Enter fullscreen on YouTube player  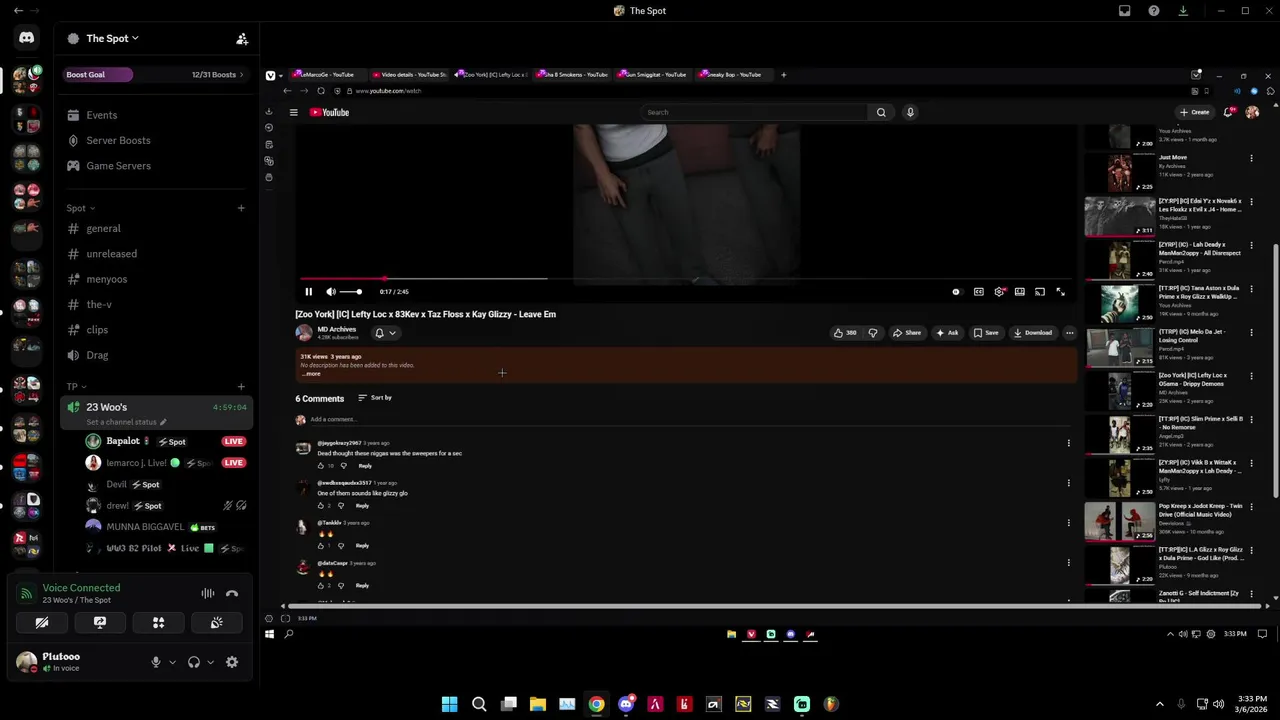1060,292
